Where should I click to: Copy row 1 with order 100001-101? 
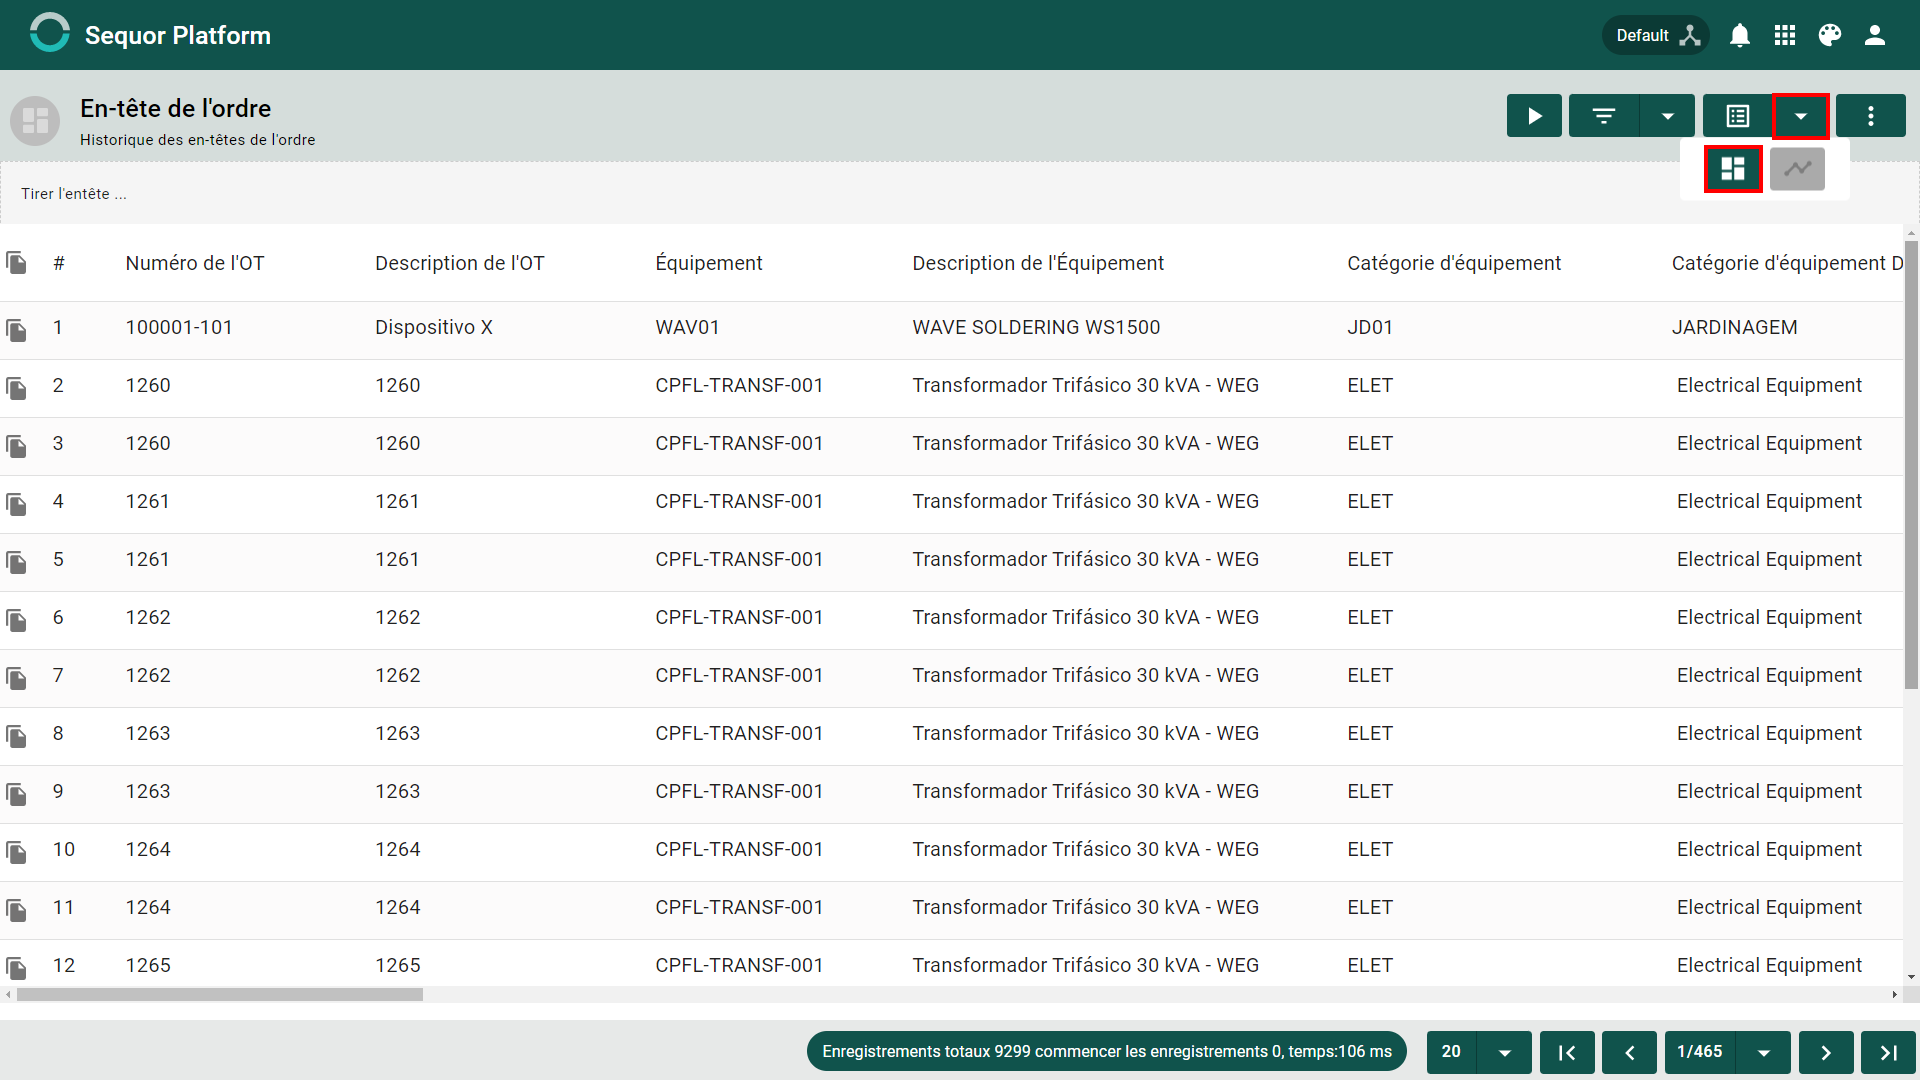point(16,330)
